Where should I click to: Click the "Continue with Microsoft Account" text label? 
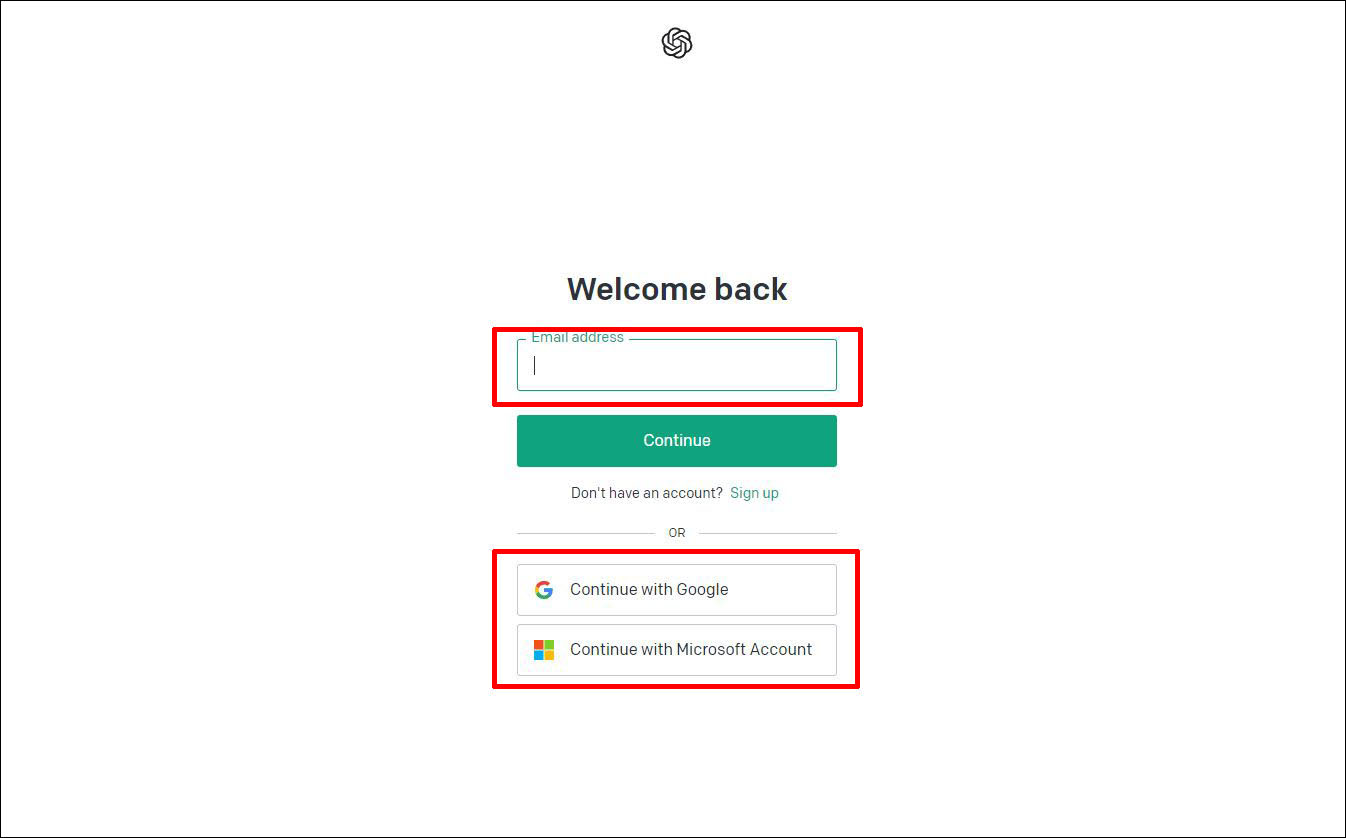tap(691, 650)
